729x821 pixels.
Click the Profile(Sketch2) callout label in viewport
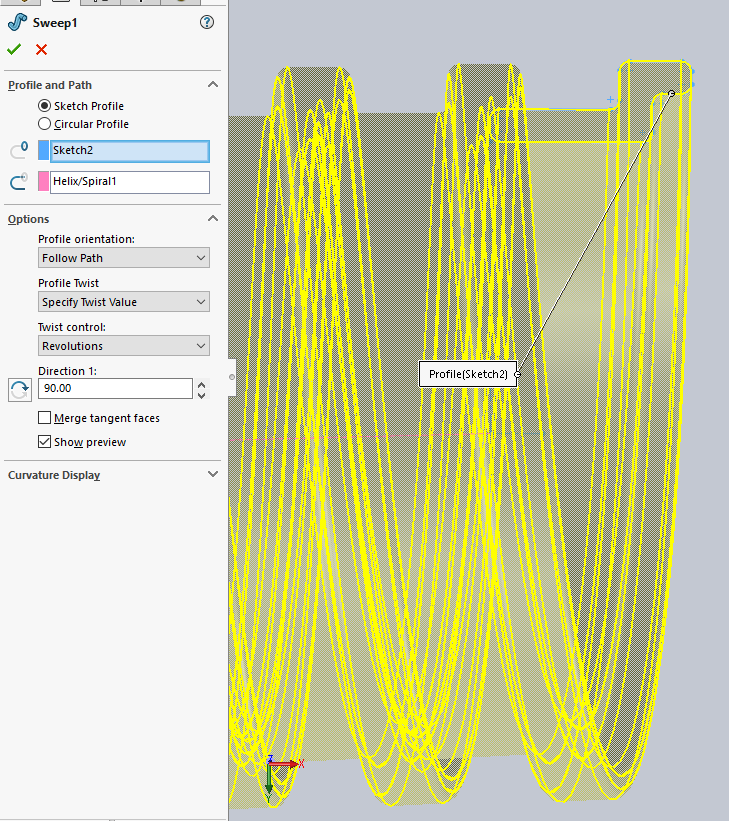click(x=468, y=374)
